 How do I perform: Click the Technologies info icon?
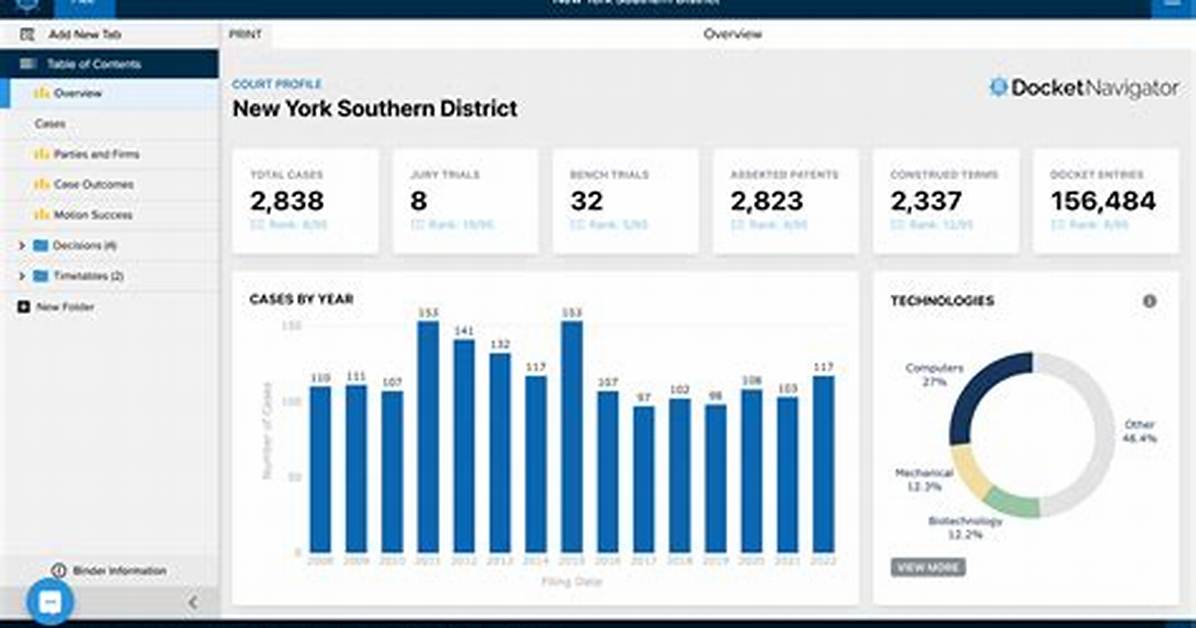pyautogui.click(x=1149, y=301)
